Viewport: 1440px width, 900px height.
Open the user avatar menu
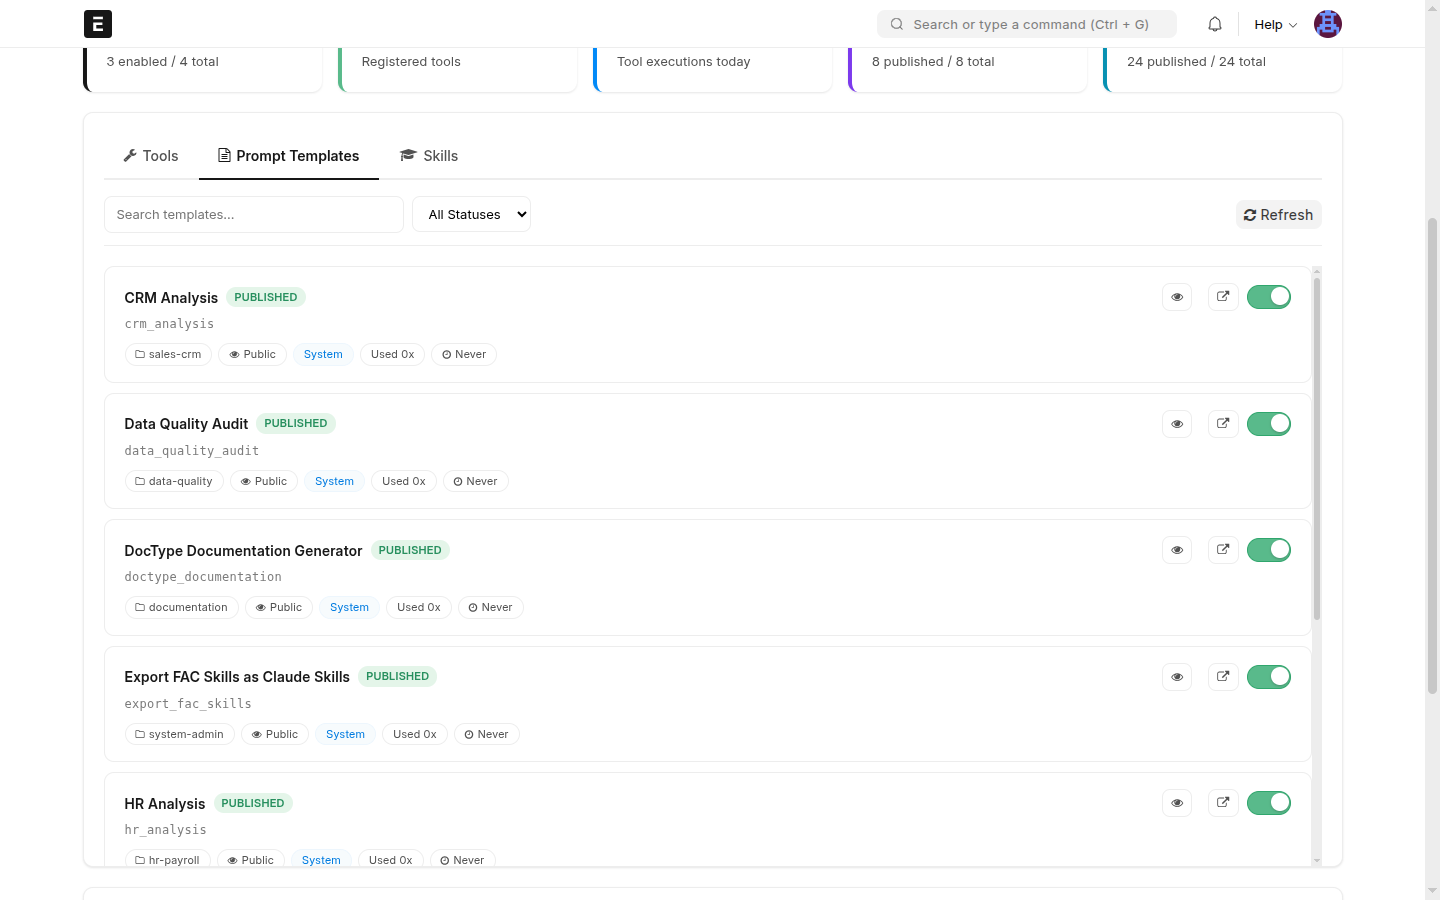[1328, 24]
